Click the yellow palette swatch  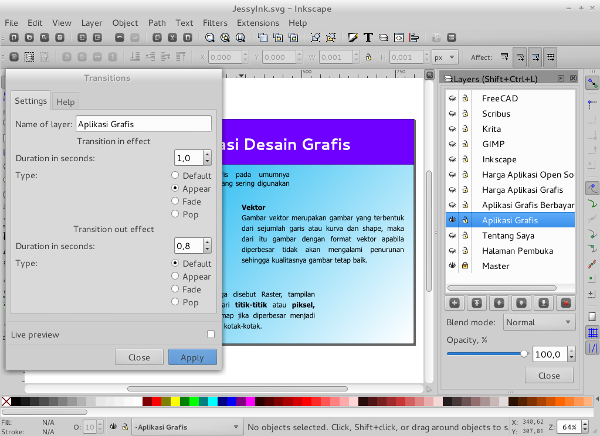tap(175, 401)
